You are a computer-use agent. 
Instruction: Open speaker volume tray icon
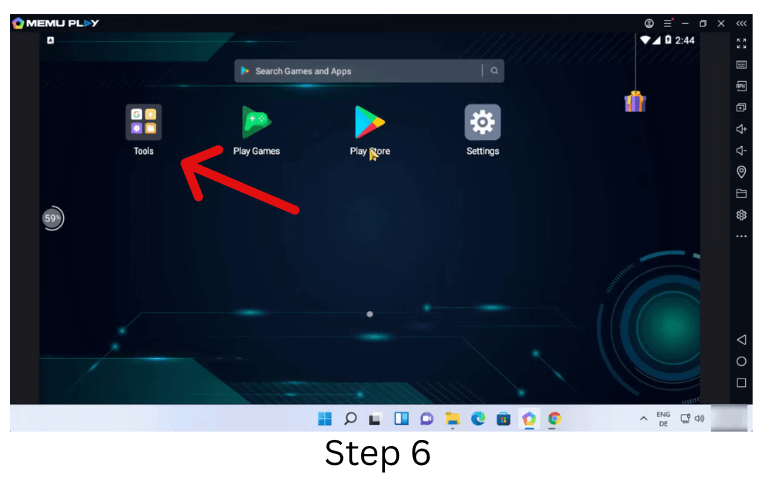click(x=699, y=419)
